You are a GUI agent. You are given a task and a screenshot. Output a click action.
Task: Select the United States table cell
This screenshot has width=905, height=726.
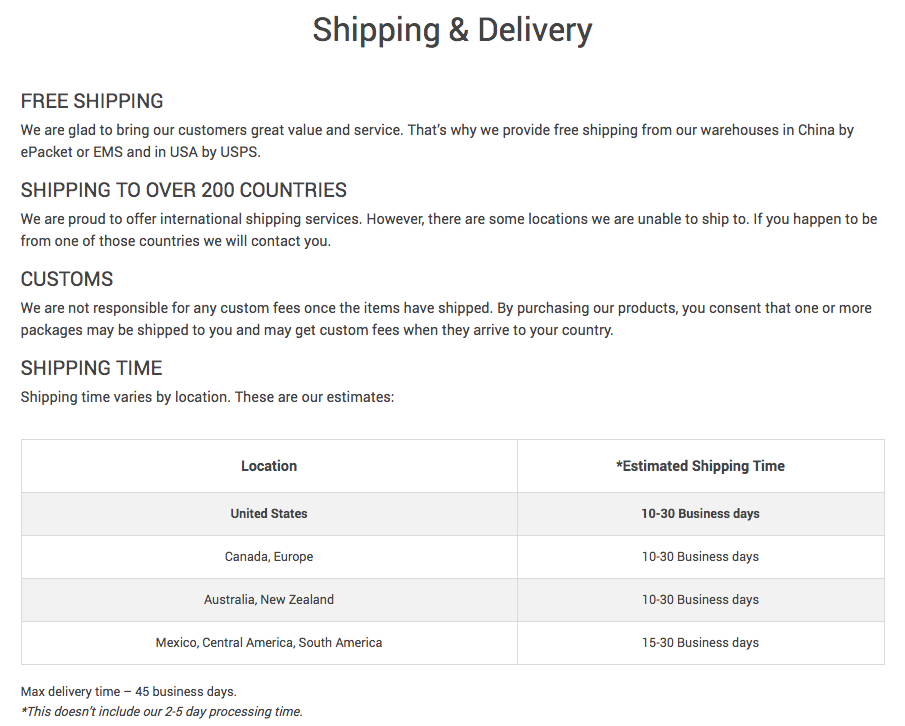click(269, 514)
